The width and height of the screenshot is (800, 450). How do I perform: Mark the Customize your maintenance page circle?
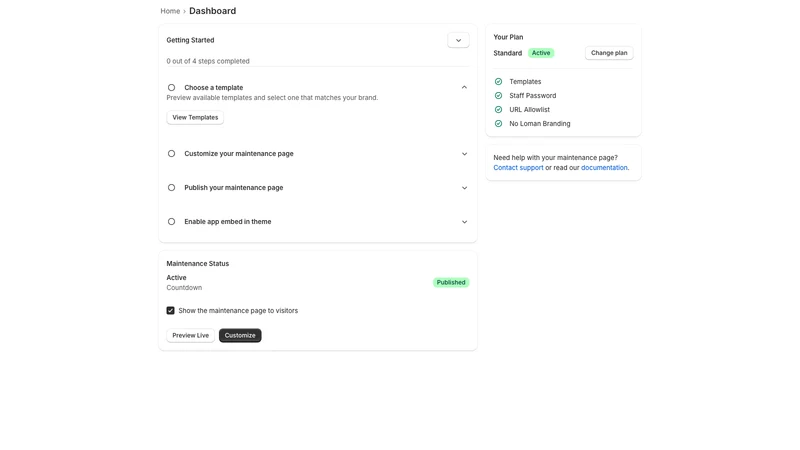coord(171,154)
